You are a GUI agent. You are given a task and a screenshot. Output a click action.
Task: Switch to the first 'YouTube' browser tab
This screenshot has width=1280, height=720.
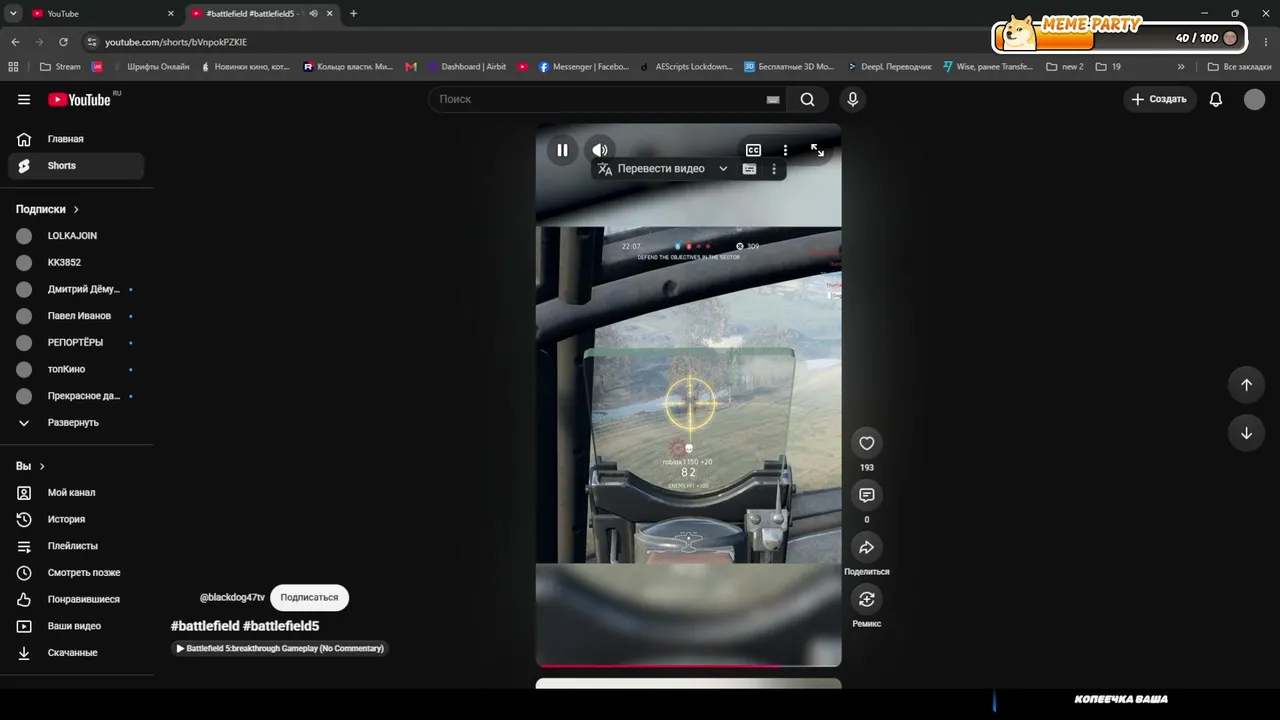pyautogui.click(x=102, y=14)
